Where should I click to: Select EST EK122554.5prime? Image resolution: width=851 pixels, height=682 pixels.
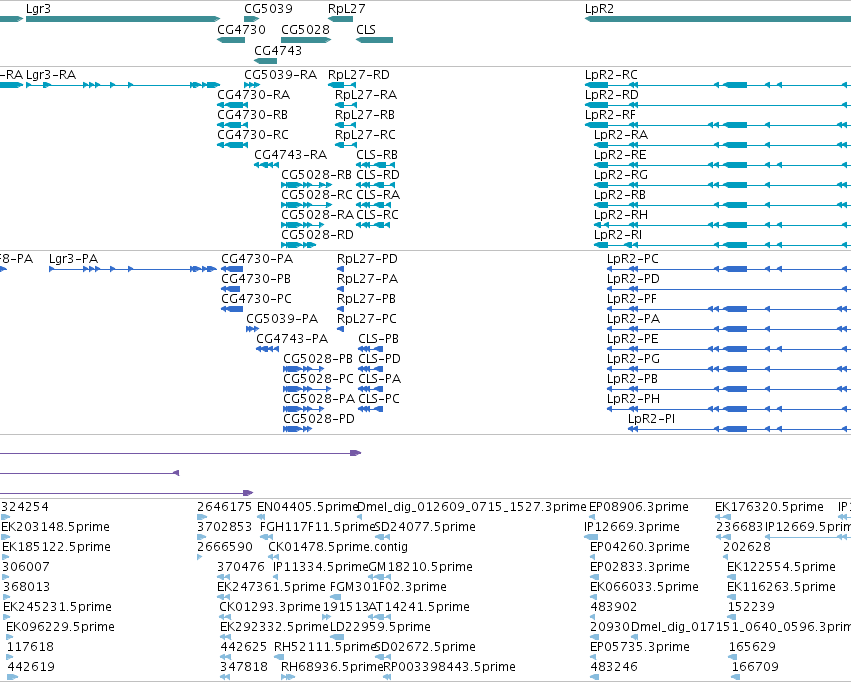[x=781, y=567]
